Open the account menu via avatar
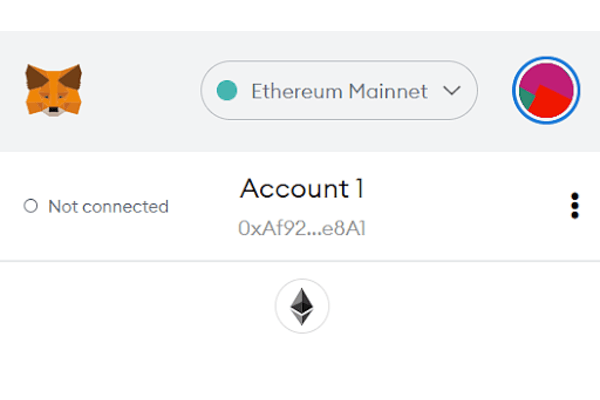 pyautogui.click(x=546, y=91)
